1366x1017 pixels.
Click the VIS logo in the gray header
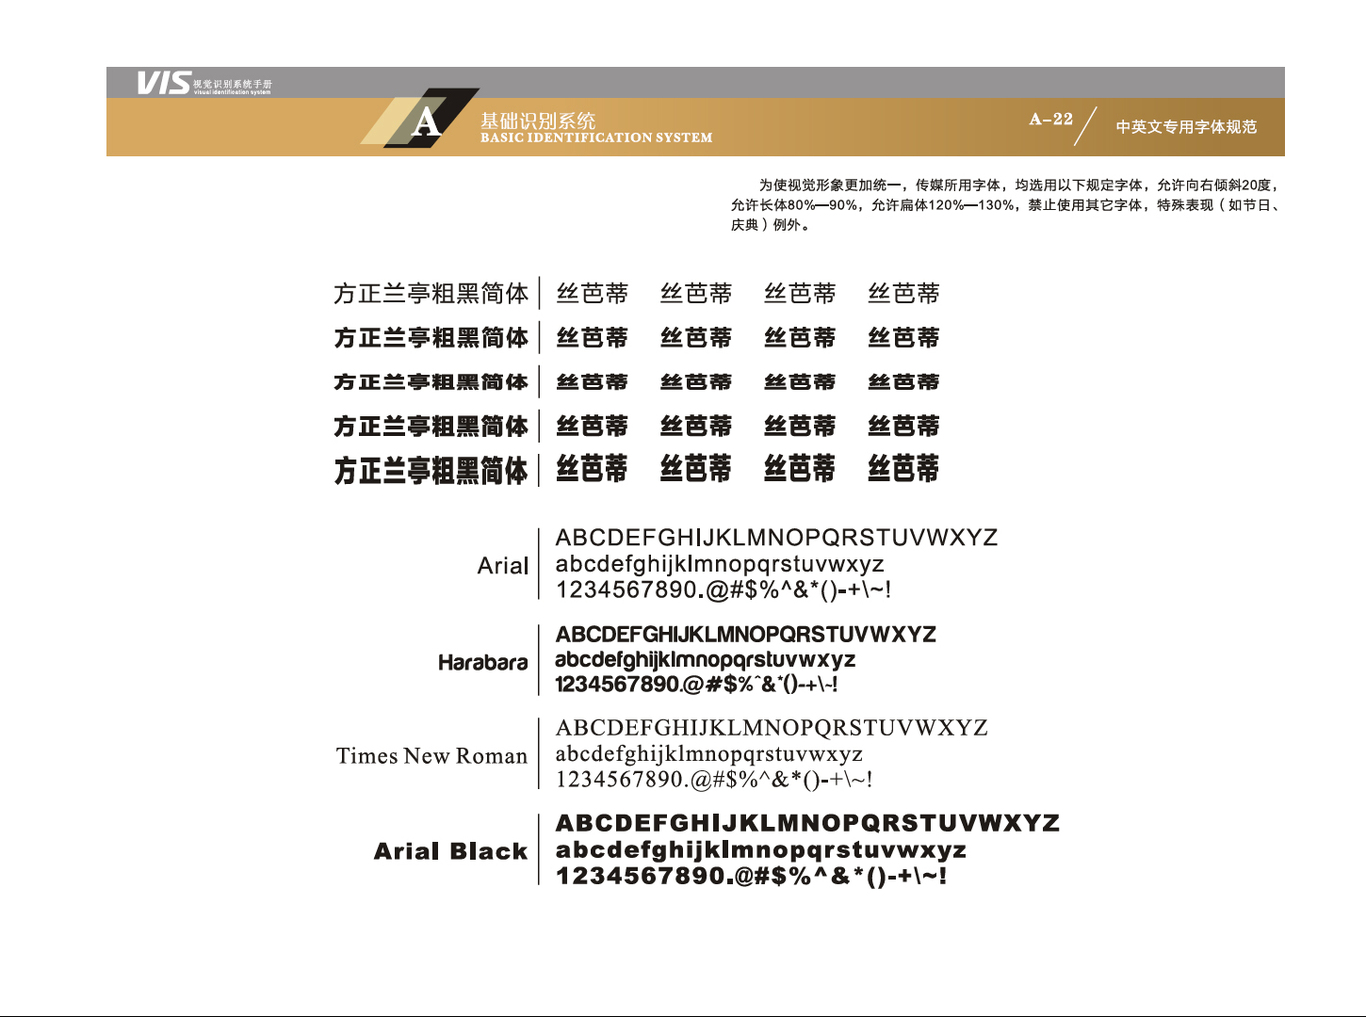(164, 83)
